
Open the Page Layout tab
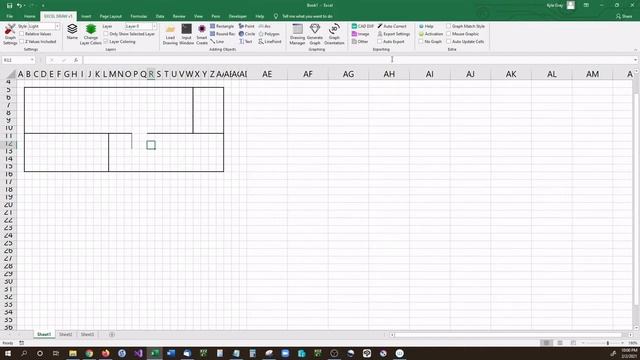[111, 16]
